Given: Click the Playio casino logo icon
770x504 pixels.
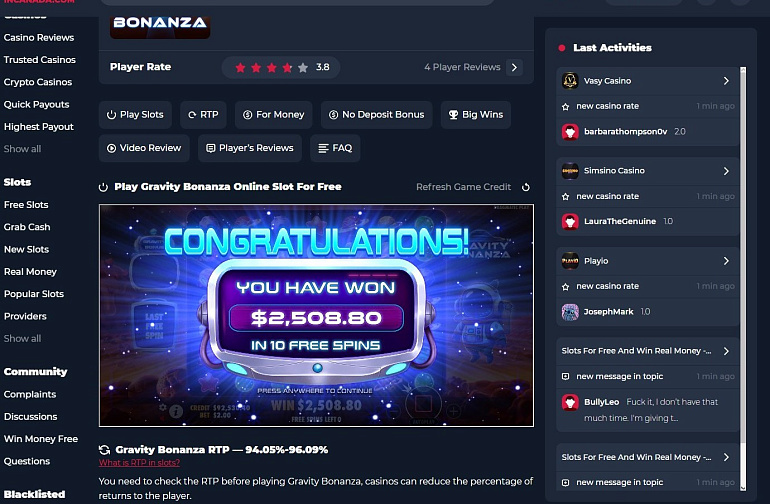Looking at the screenshot, I should [x=570, y=261].
